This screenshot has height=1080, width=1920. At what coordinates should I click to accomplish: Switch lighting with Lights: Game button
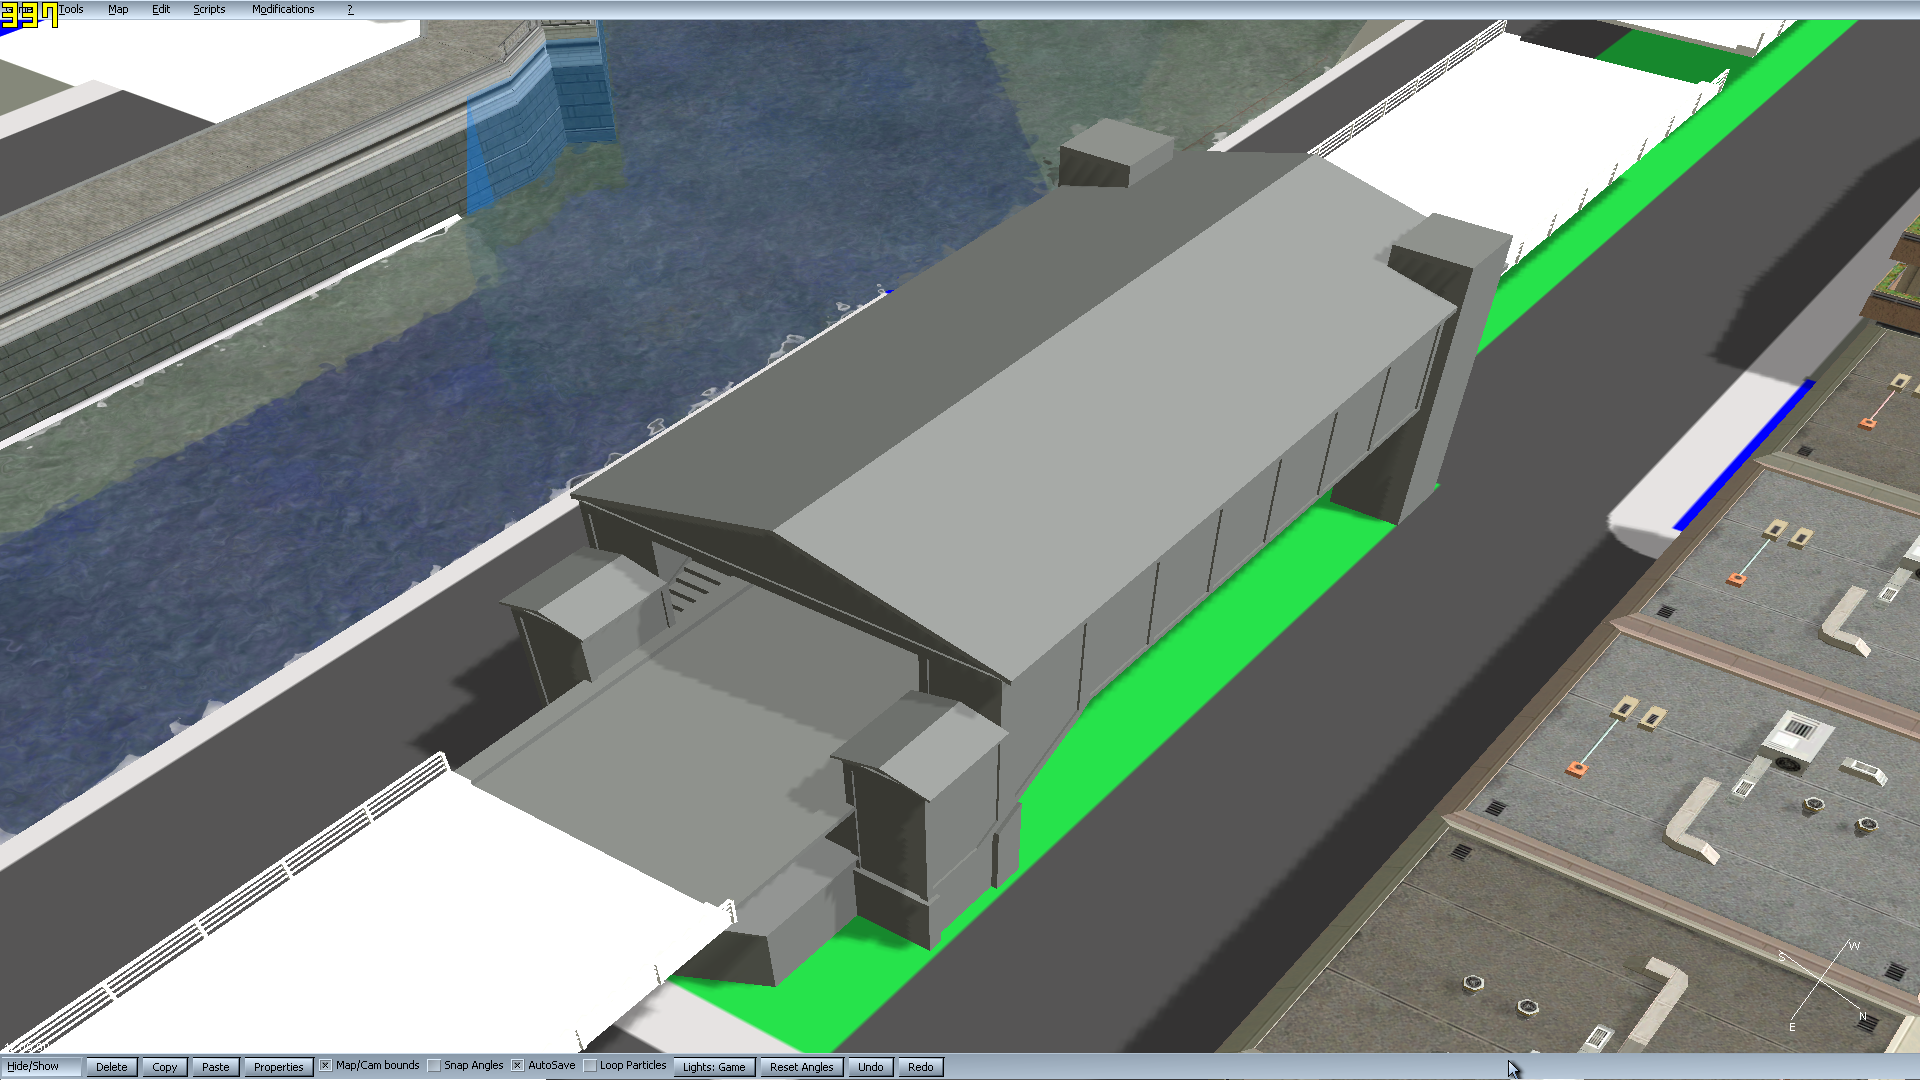tap(714, 1067)
